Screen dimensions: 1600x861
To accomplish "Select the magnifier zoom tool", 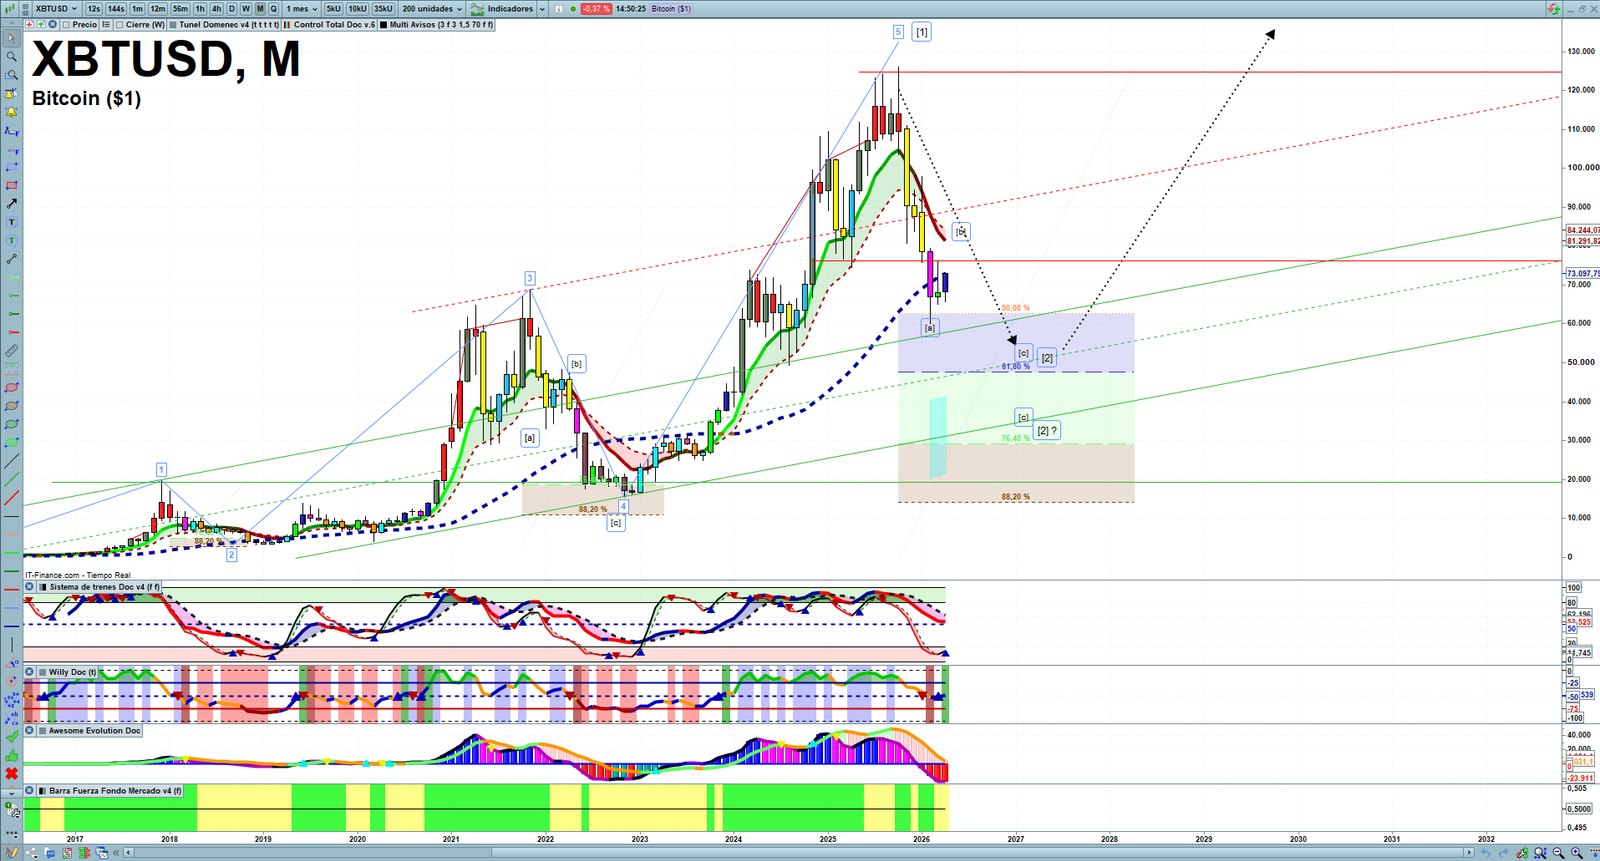I will click(12, 57).
